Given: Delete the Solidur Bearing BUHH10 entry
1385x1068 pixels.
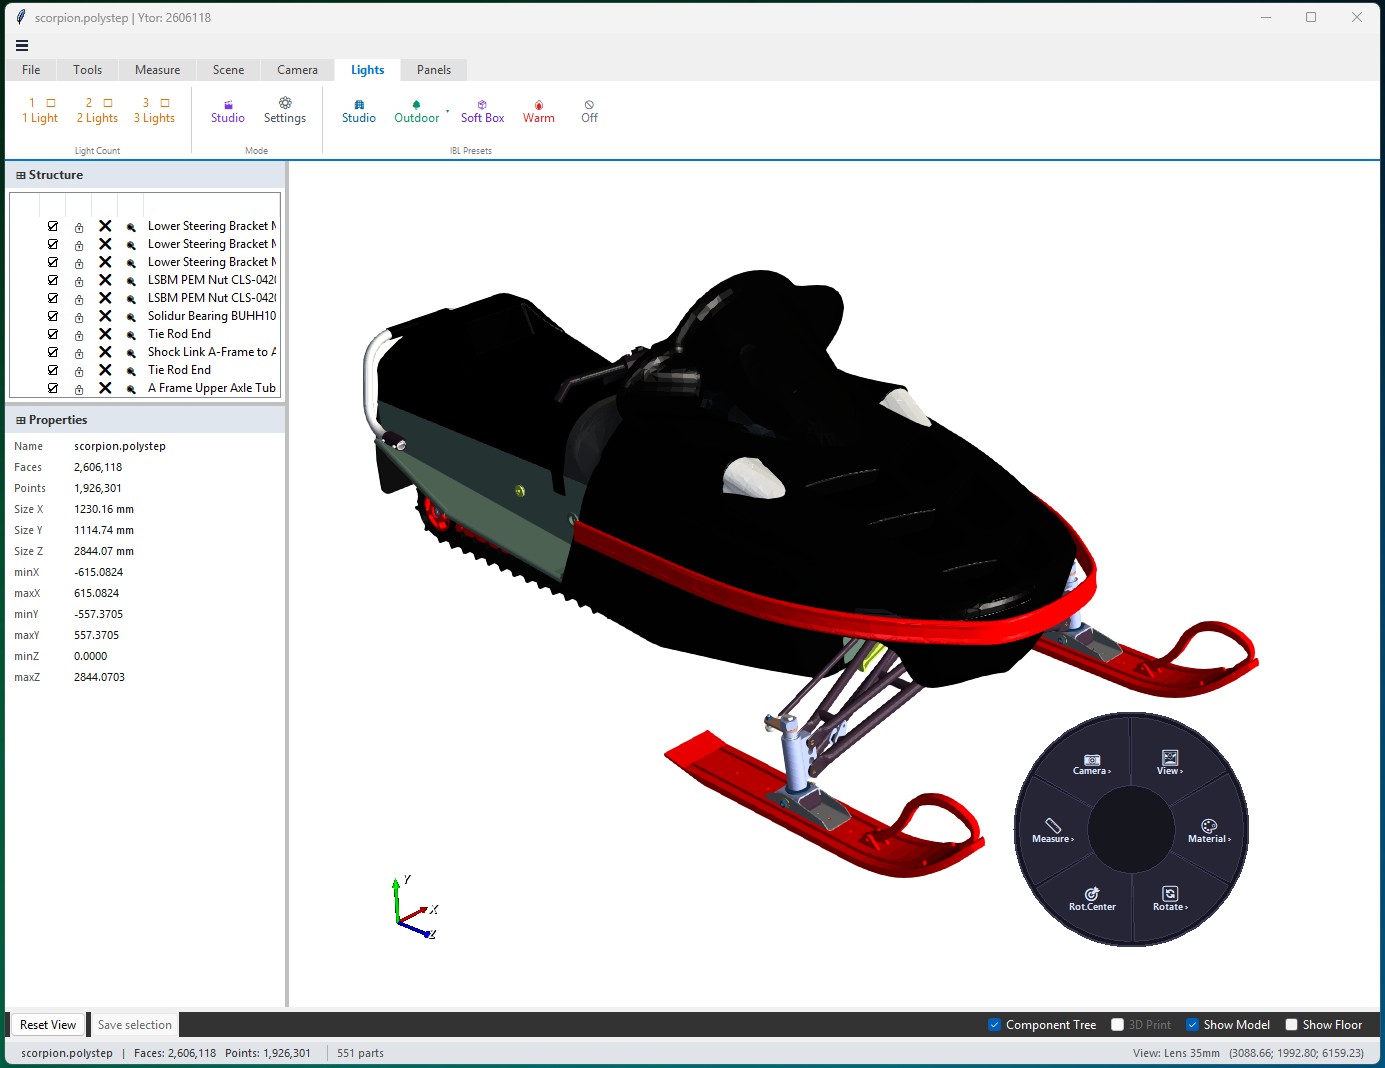Looking at the screenshot, I should [x=105, y=316].
